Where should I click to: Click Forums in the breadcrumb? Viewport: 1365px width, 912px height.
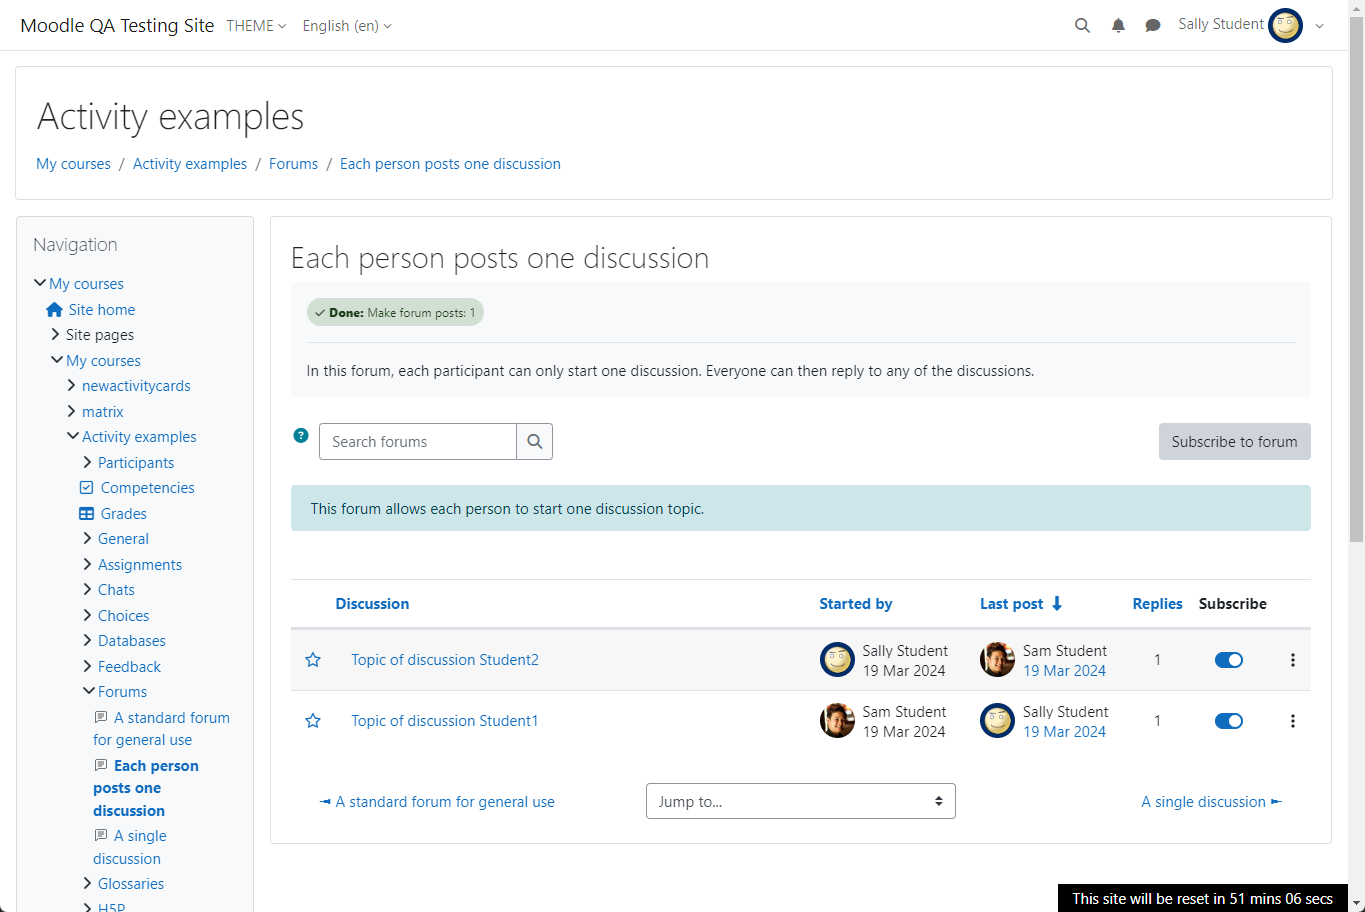click(x=293, y=164)
